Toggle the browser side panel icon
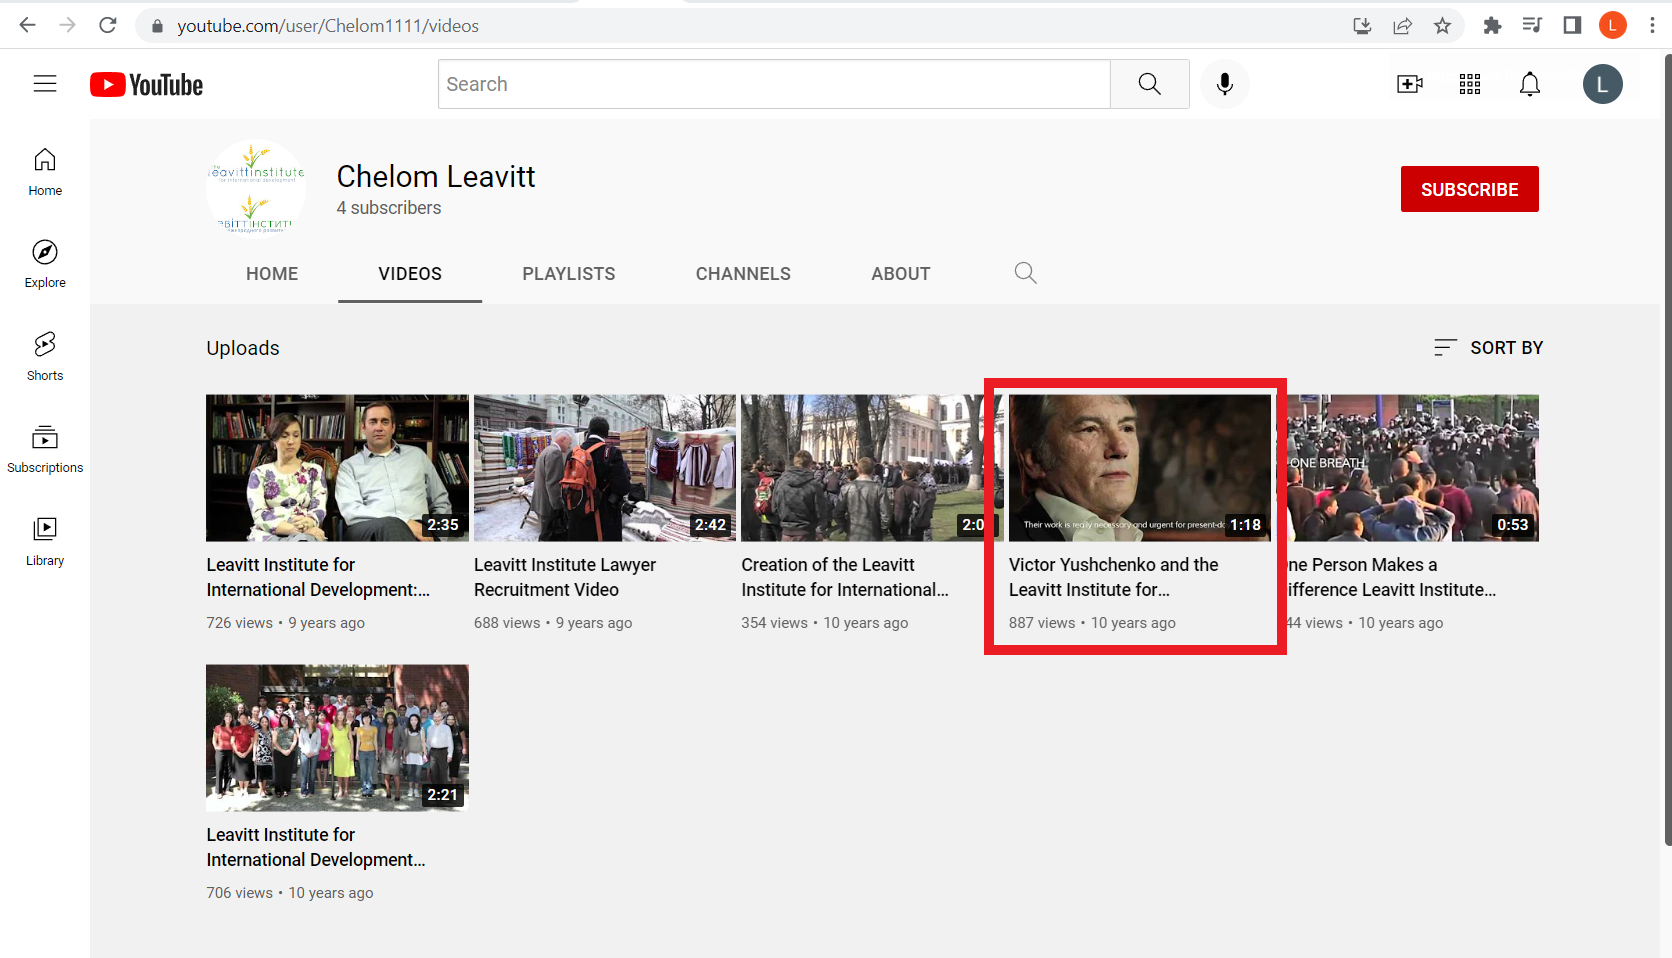 pyautogui.click(x=1572, y=26)
